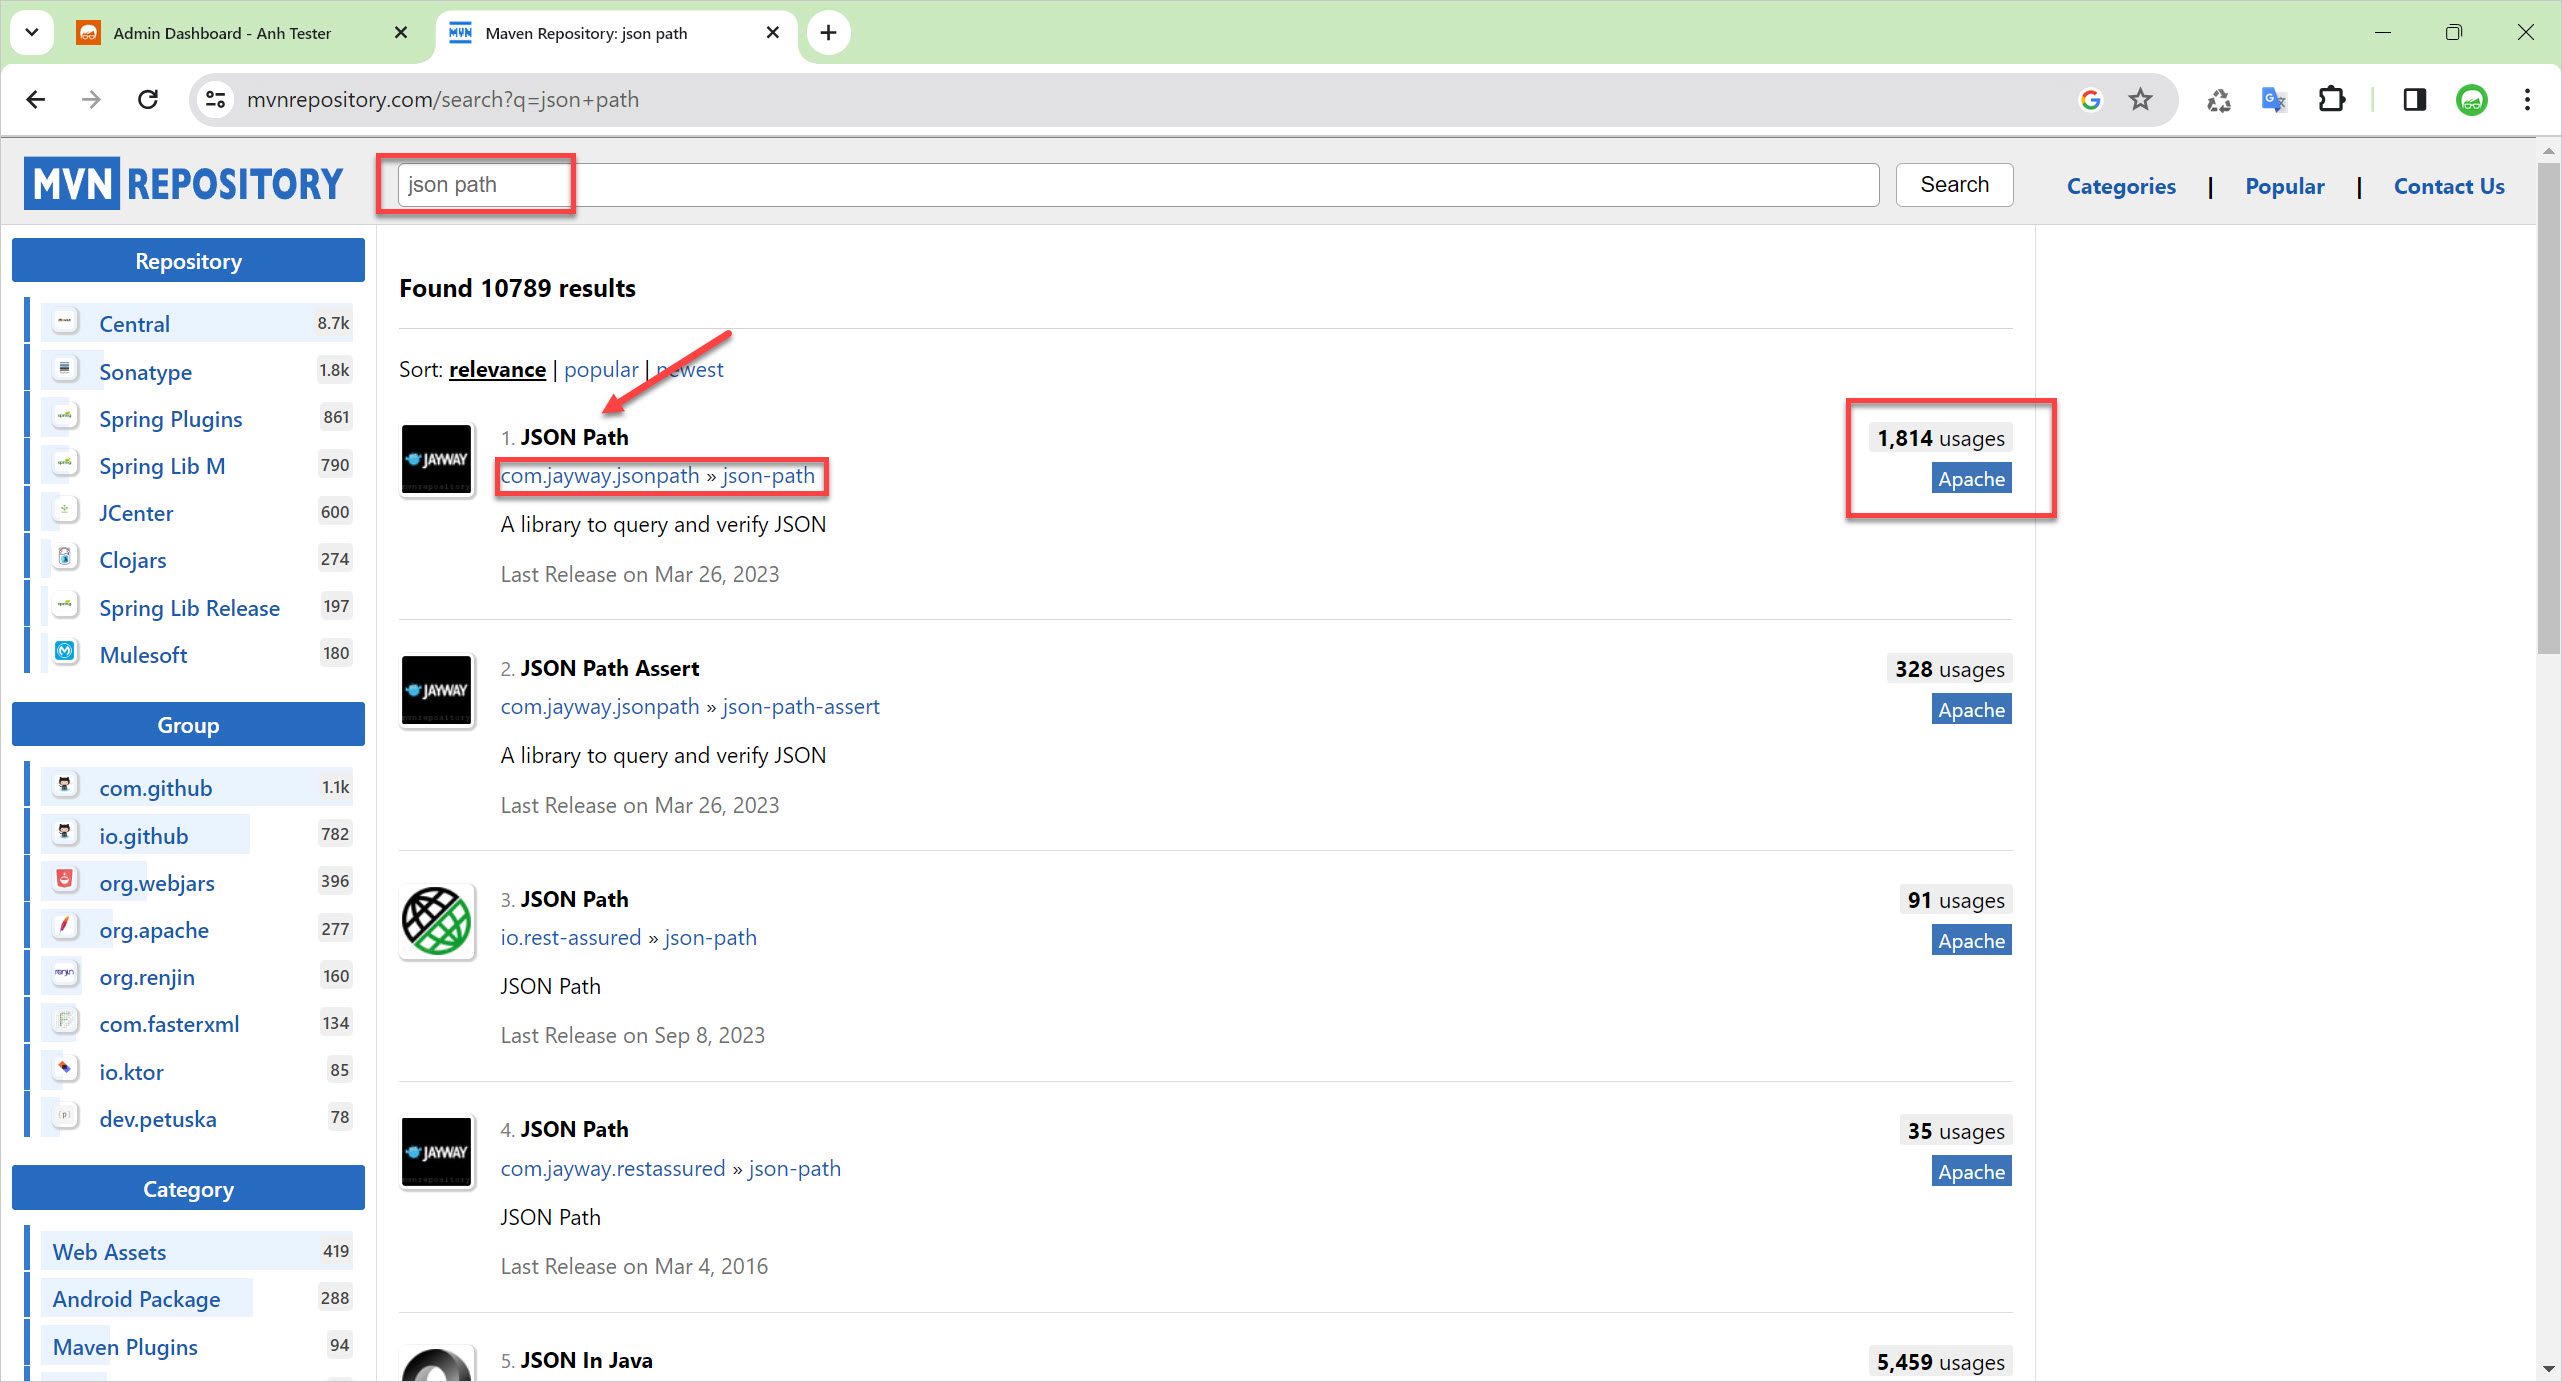Click the io.ktor group icon
2562x1382 pixels.
click(65, 1069)
